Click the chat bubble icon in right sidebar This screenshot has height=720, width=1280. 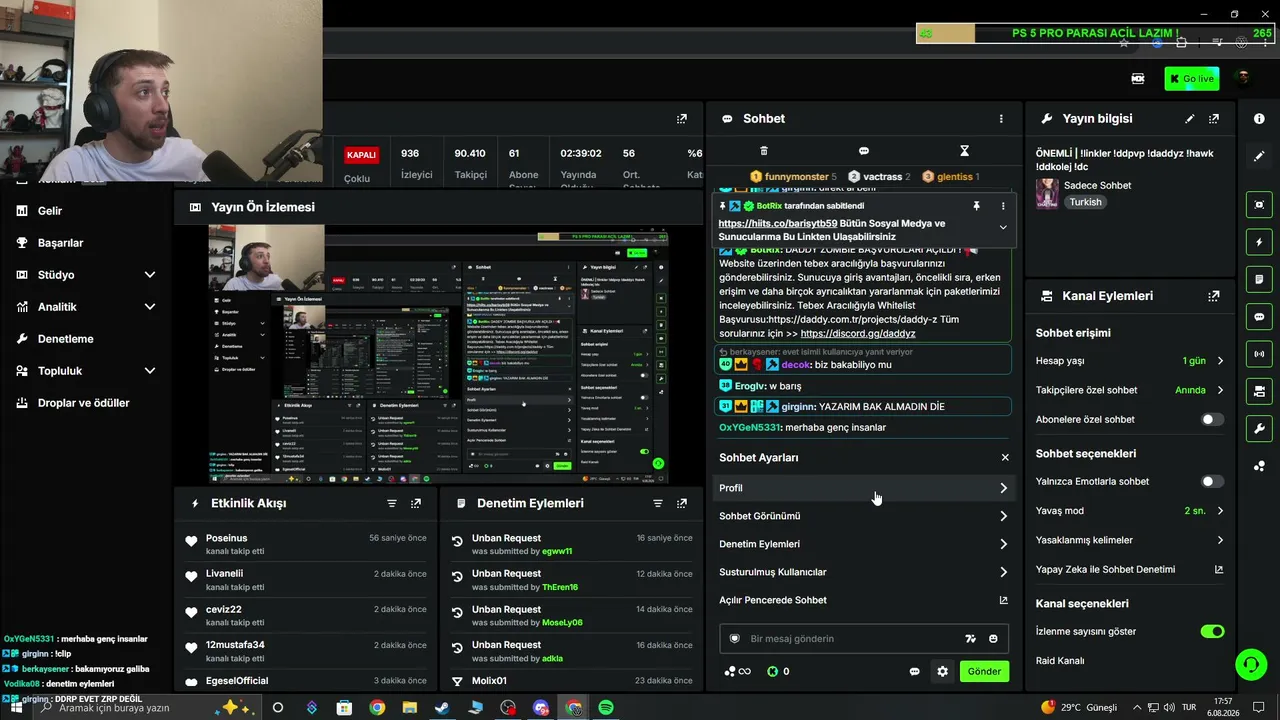click(x=1259, y=316)
